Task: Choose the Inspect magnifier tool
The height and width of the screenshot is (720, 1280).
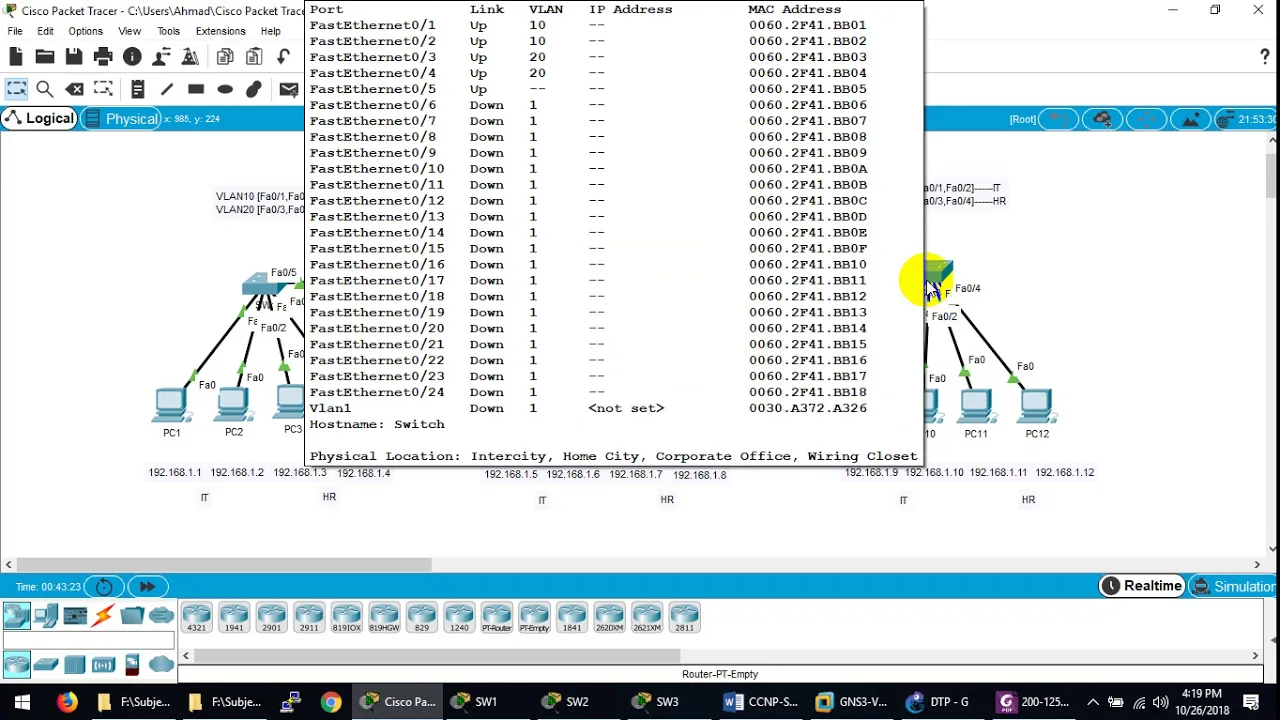Action: [x=45, y=90]
